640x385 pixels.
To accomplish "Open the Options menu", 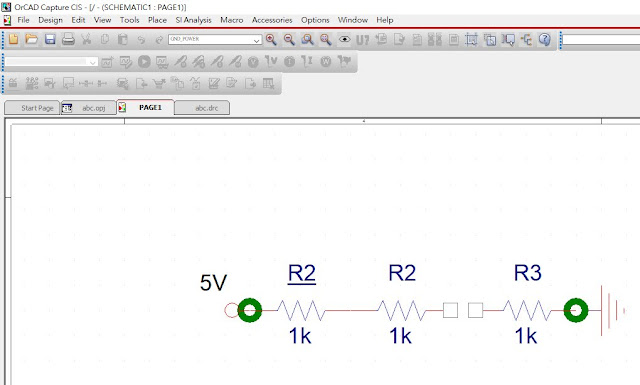I will point(315,20).
